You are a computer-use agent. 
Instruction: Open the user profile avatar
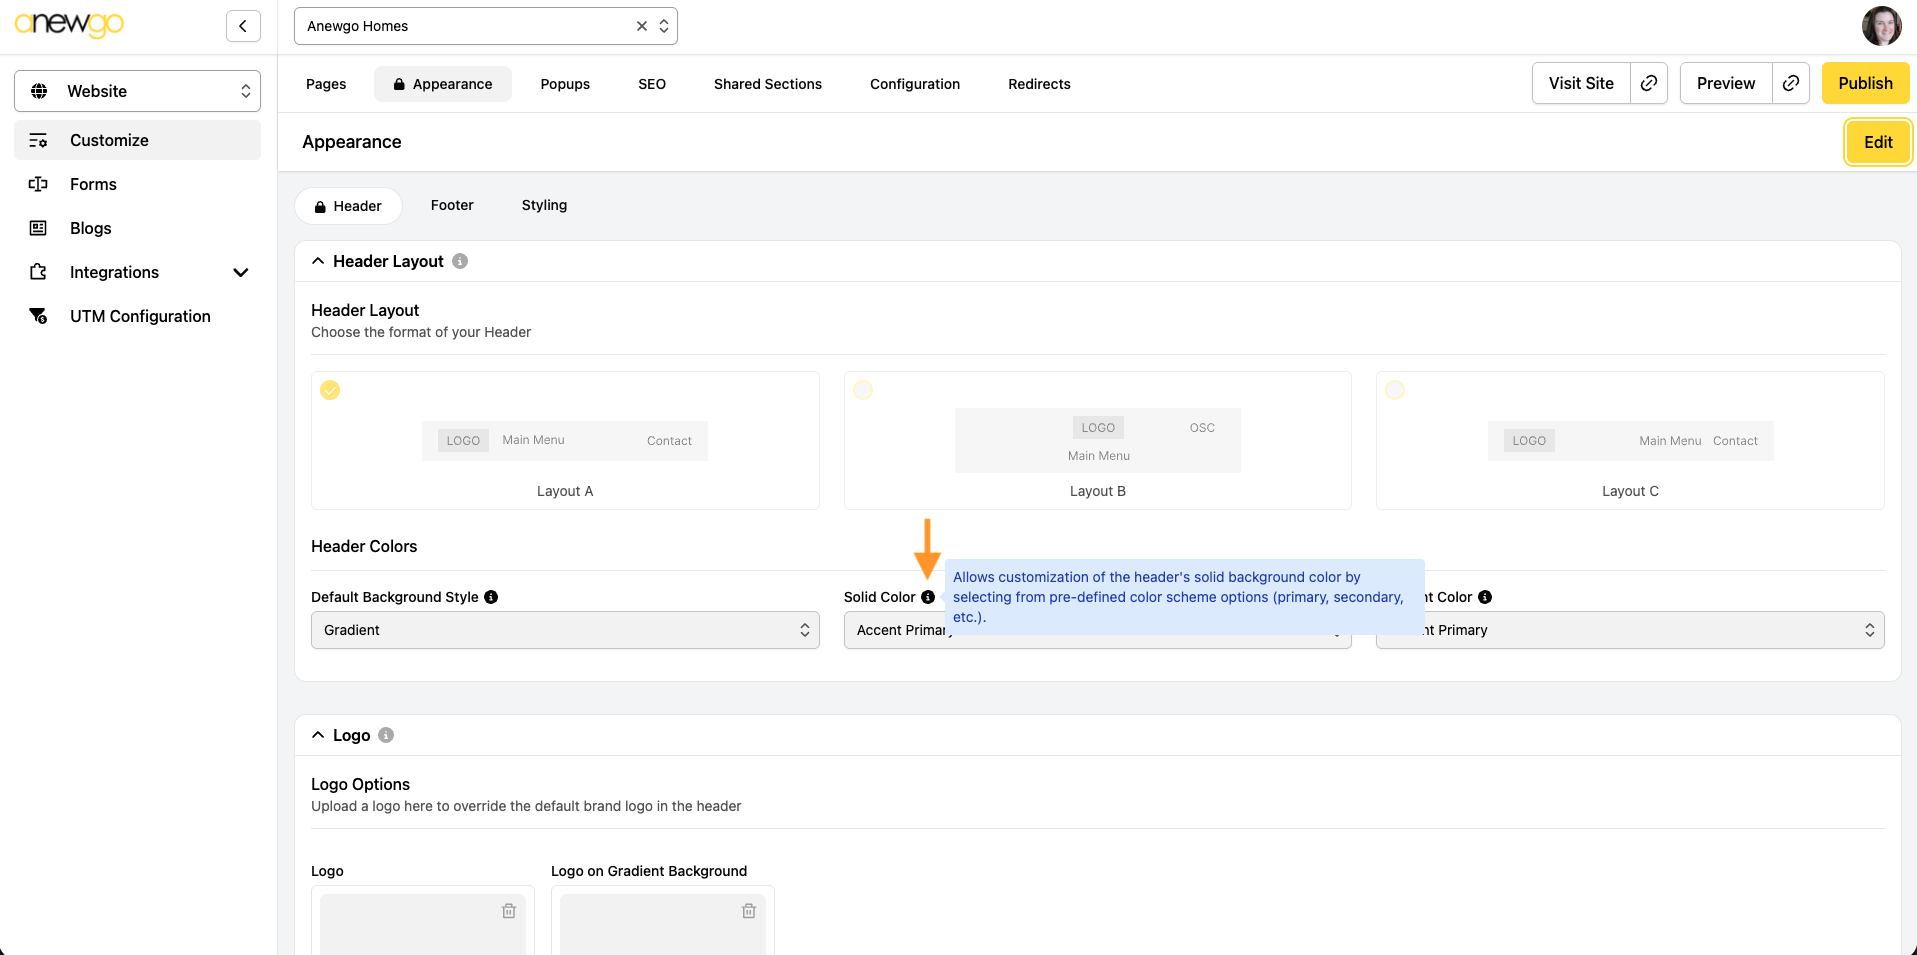pyautogui.click(x=1881, y=26)
